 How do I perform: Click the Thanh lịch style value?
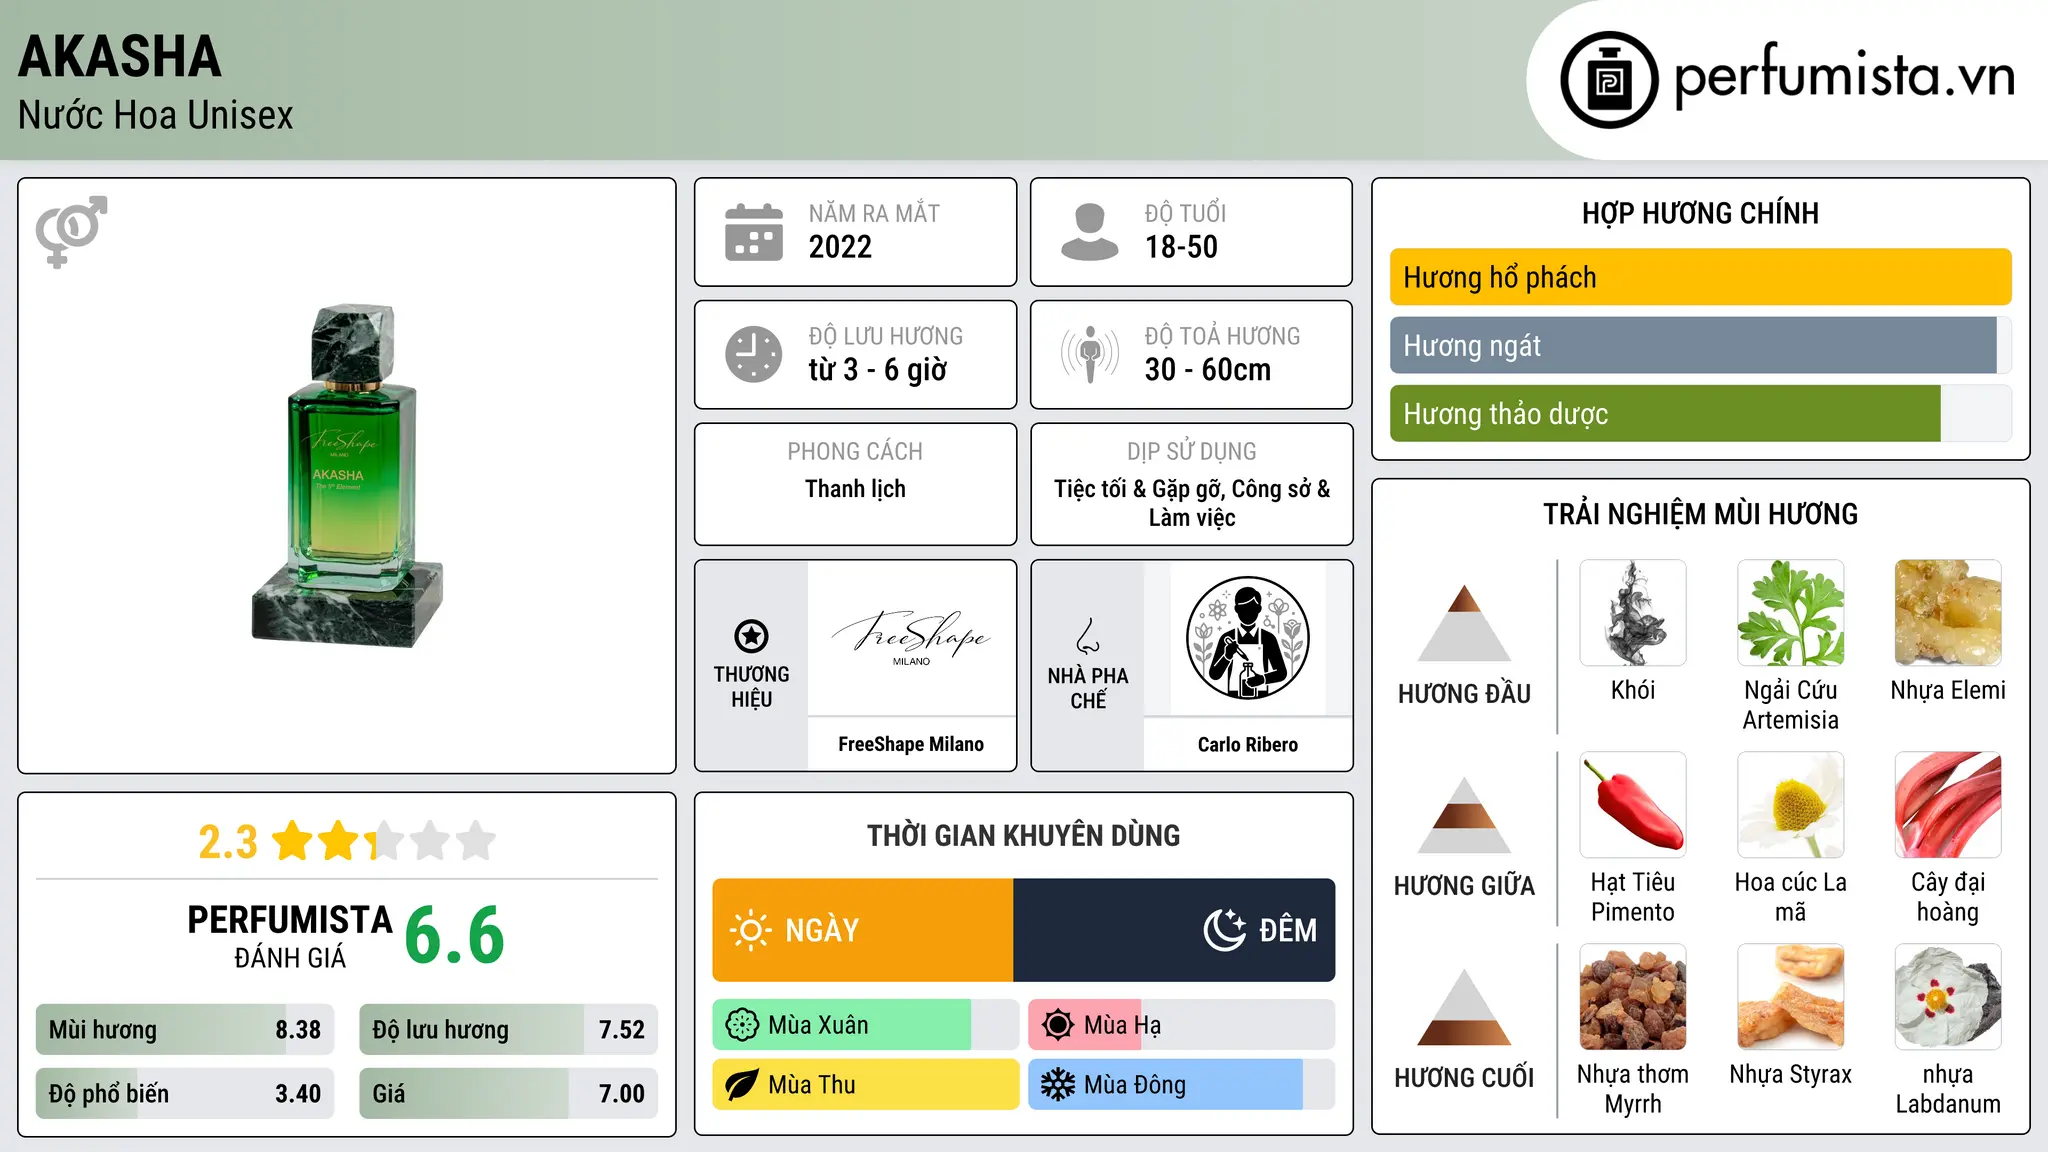[855, 489]
